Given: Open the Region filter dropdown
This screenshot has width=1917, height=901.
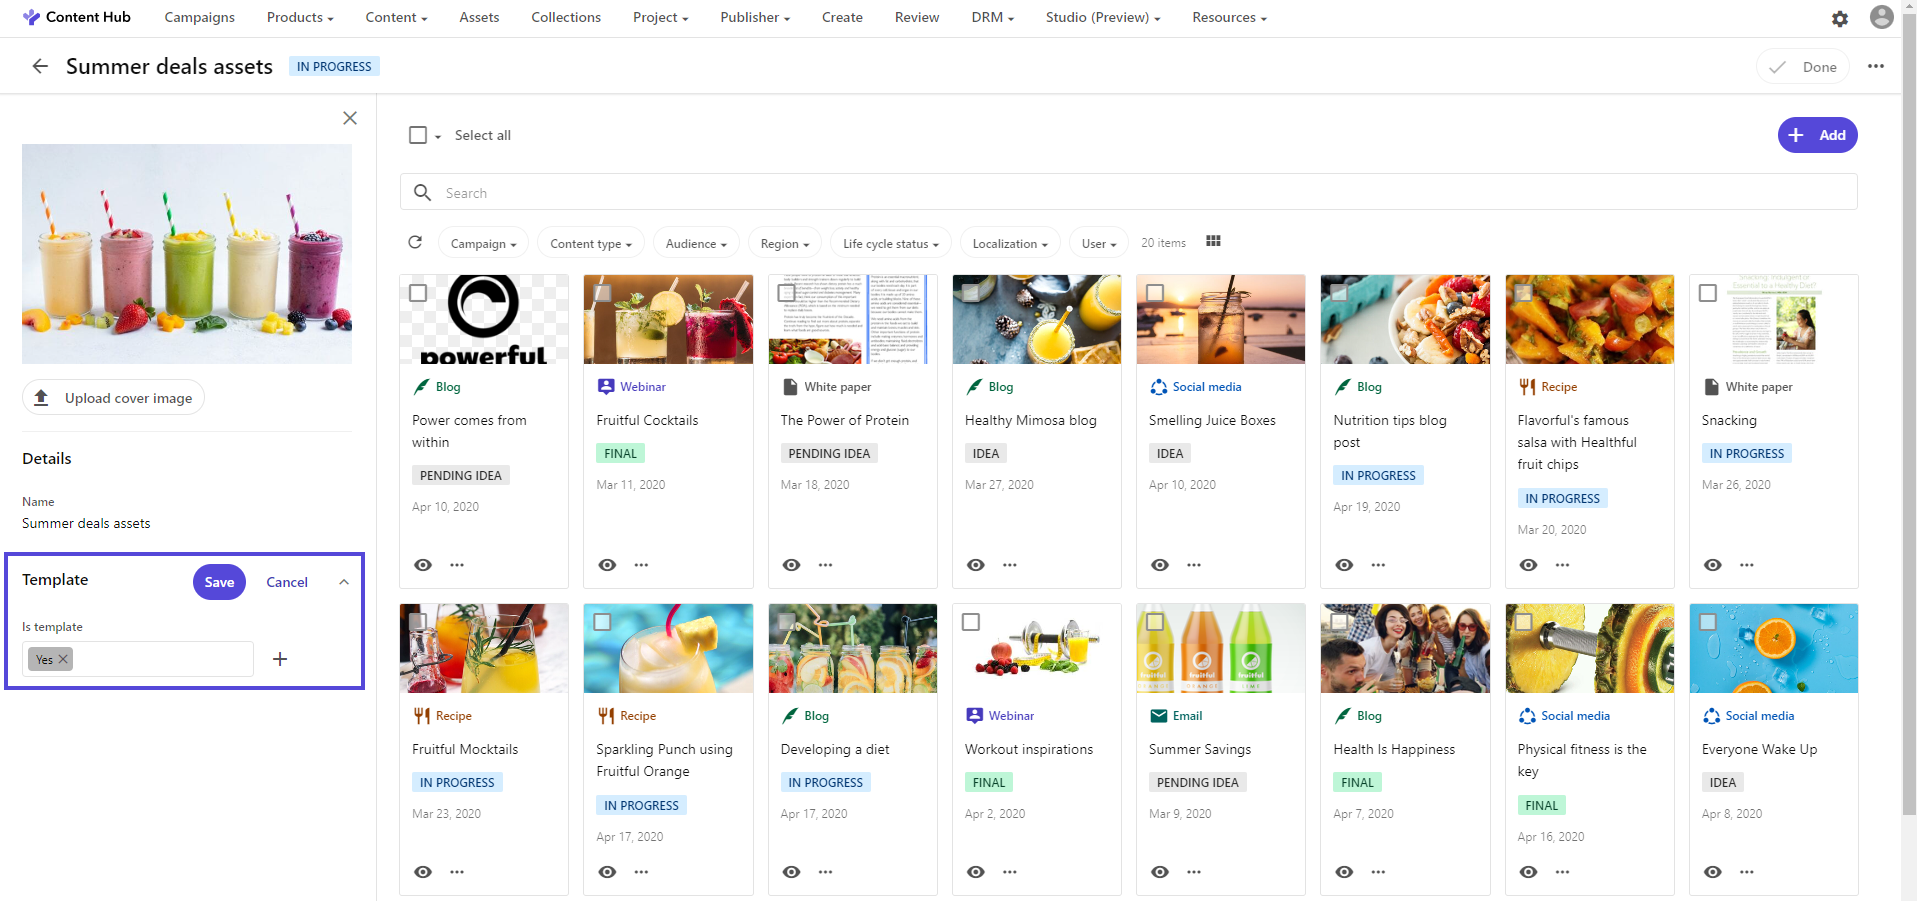Looking at the screenshot, I should (x=785, y=243).
